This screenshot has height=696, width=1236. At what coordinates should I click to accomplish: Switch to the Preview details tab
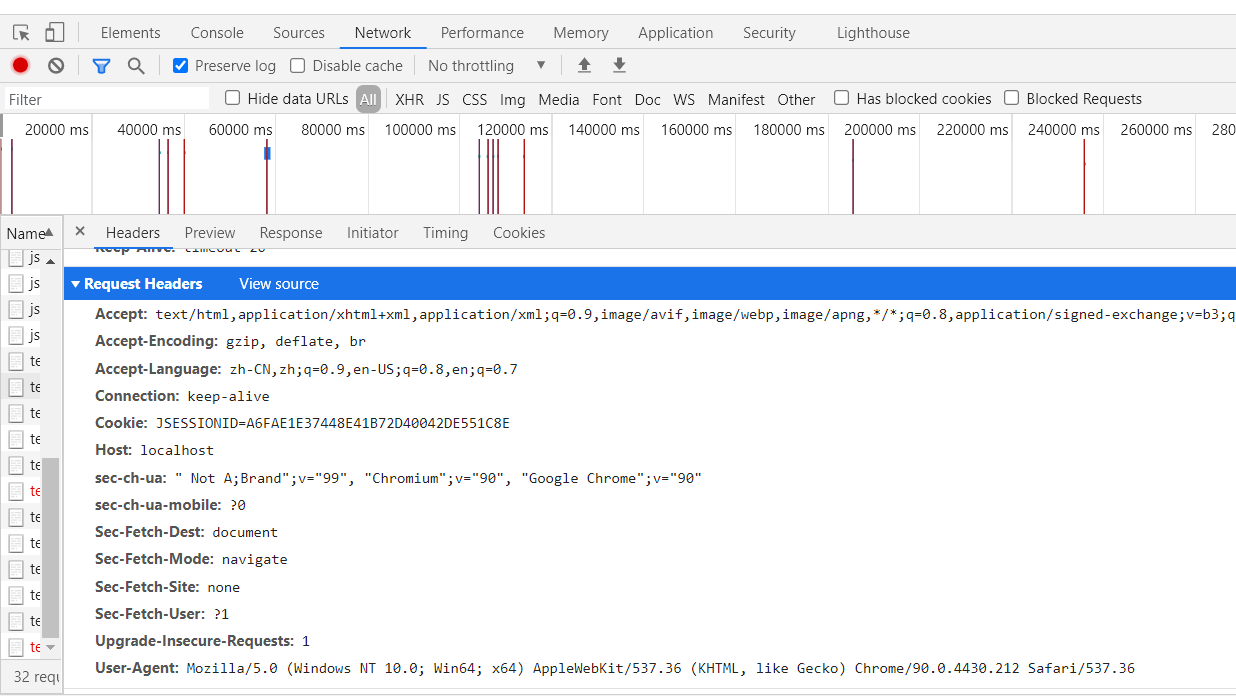pos(210,233)
